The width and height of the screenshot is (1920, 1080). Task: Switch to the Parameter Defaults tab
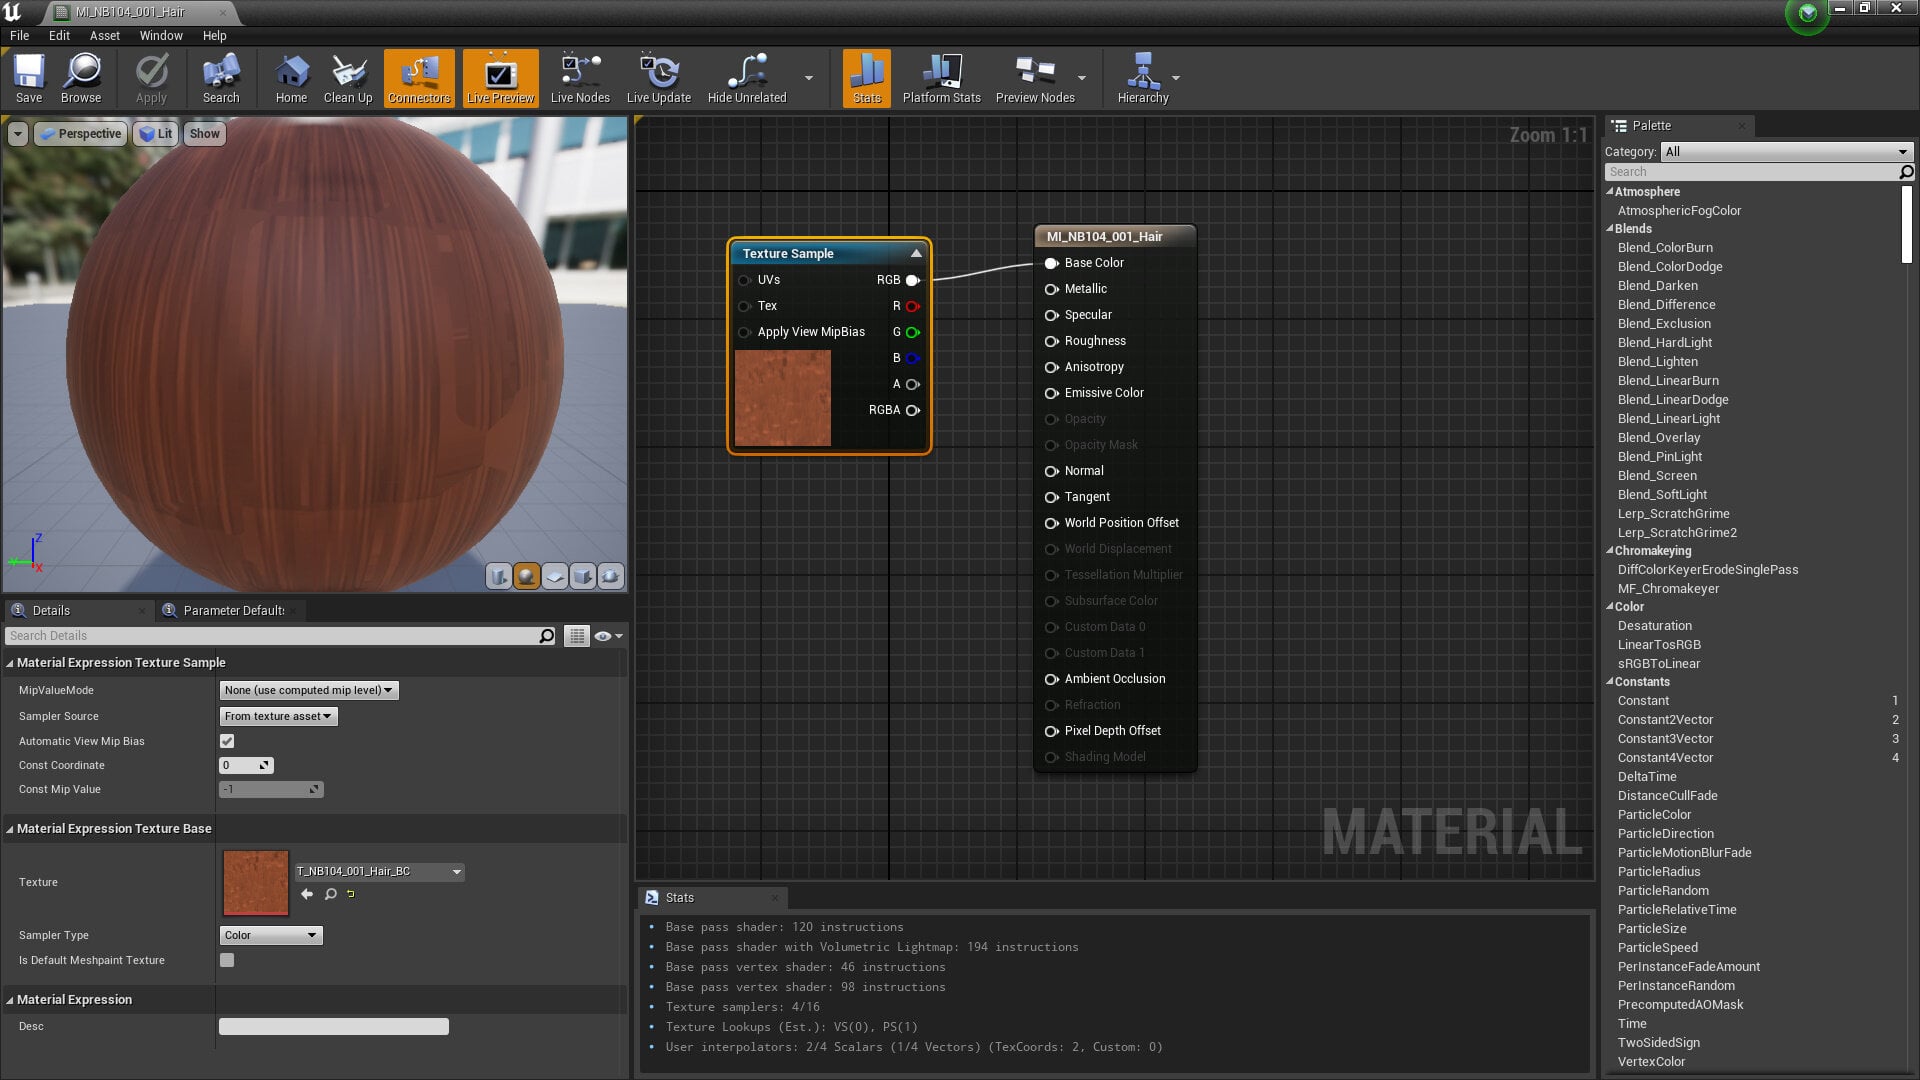click(x=232, y=610)
